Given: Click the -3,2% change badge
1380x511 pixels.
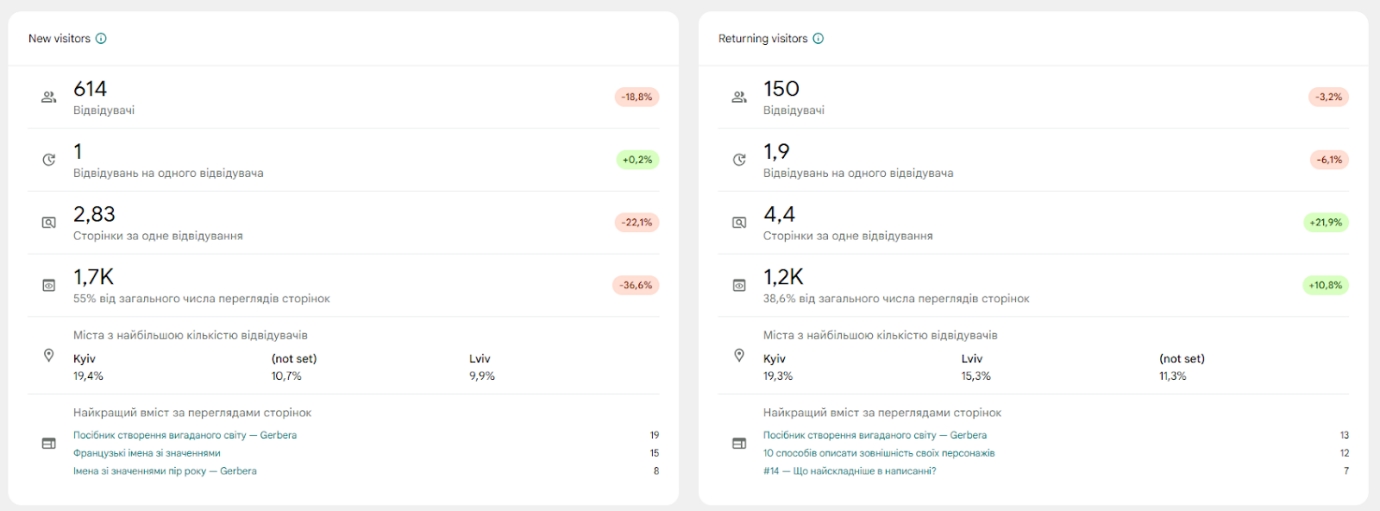Looking at the screenshot, I should click(x=1329, y=97).
